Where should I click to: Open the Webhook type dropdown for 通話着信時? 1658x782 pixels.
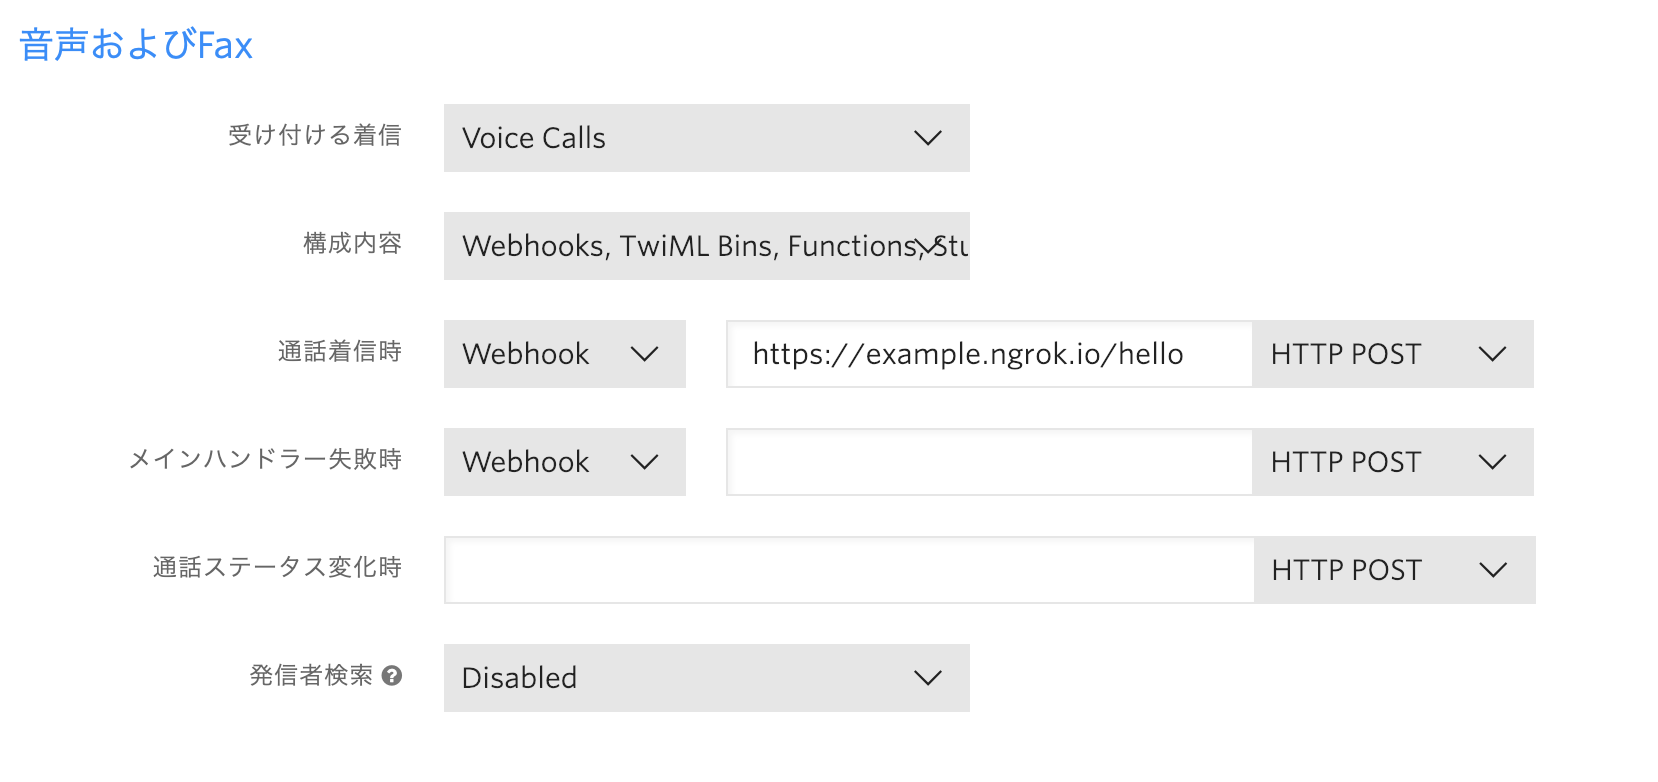(x=565, y=354)
